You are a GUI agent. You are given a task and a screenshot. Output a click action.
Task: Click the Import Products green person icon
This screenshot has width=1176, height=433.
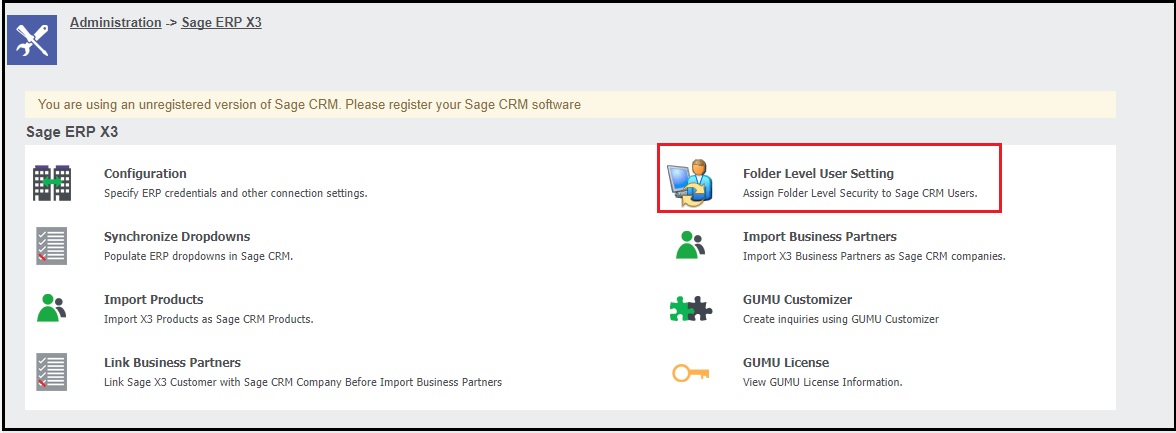point(52,308)
